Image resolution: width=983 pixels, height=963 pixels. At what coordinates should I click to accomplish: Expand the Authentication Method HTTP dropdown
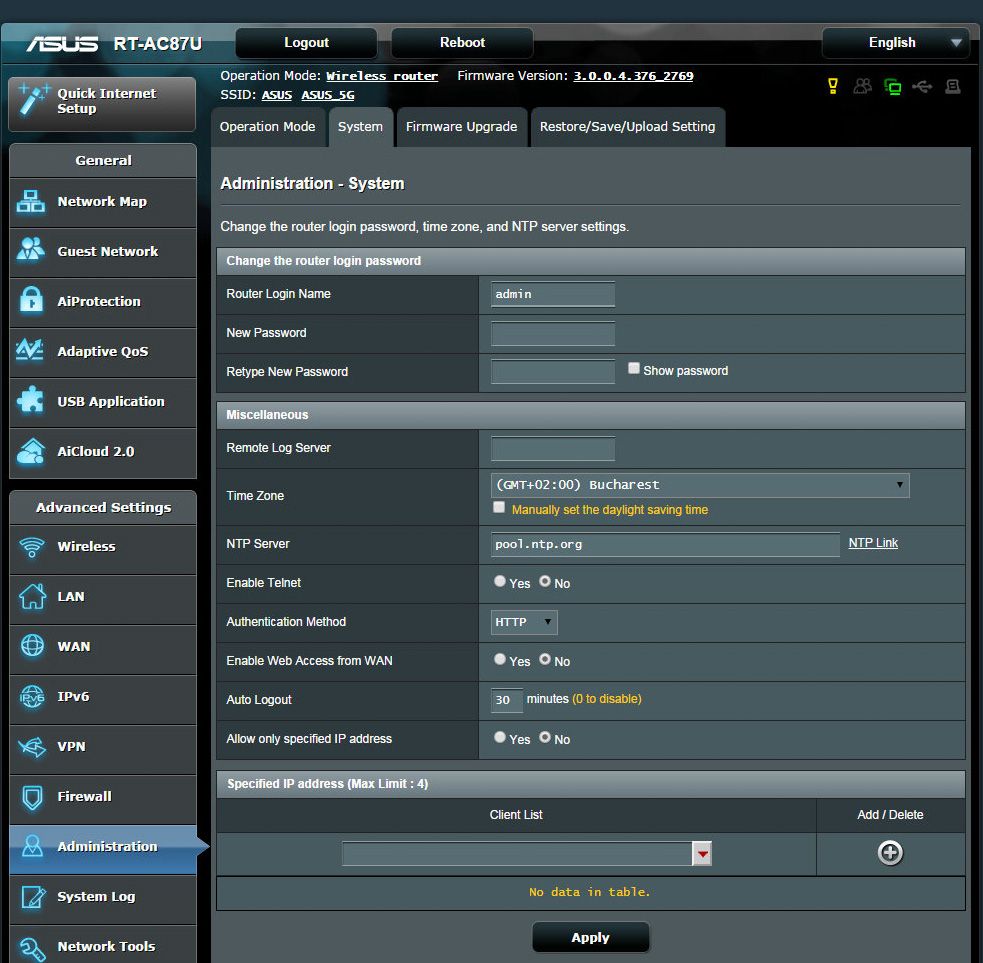(x=524, y=622)
